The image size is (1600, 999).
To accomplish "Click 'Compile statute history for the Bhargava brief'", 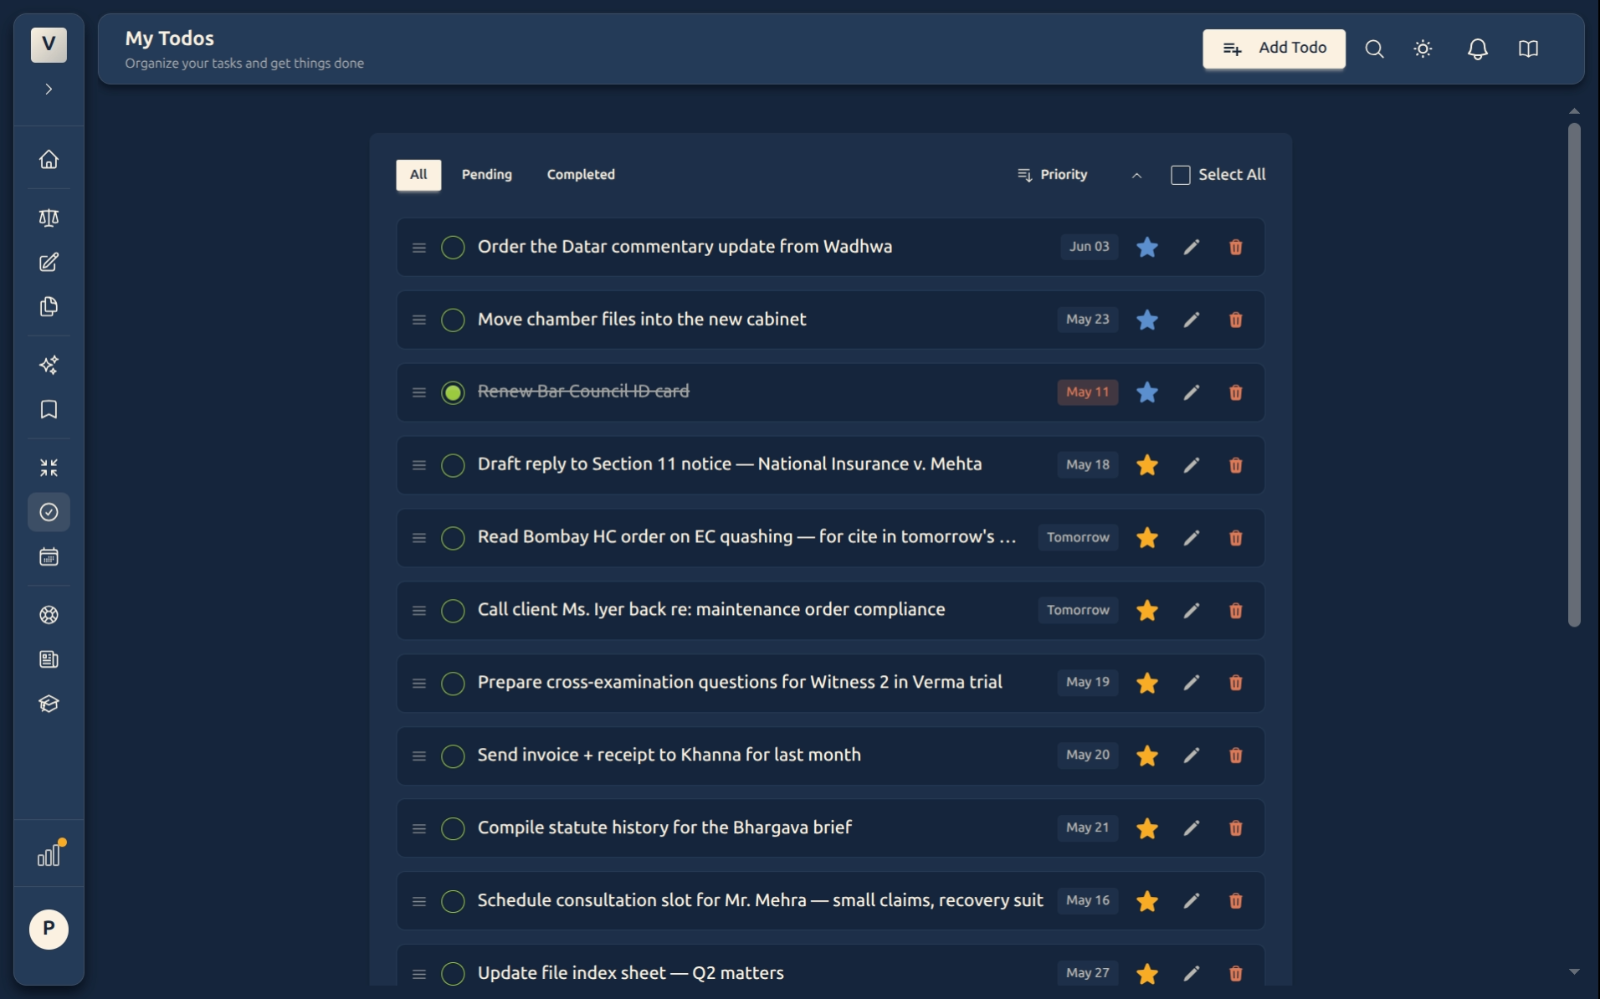I will click(664, 828).
